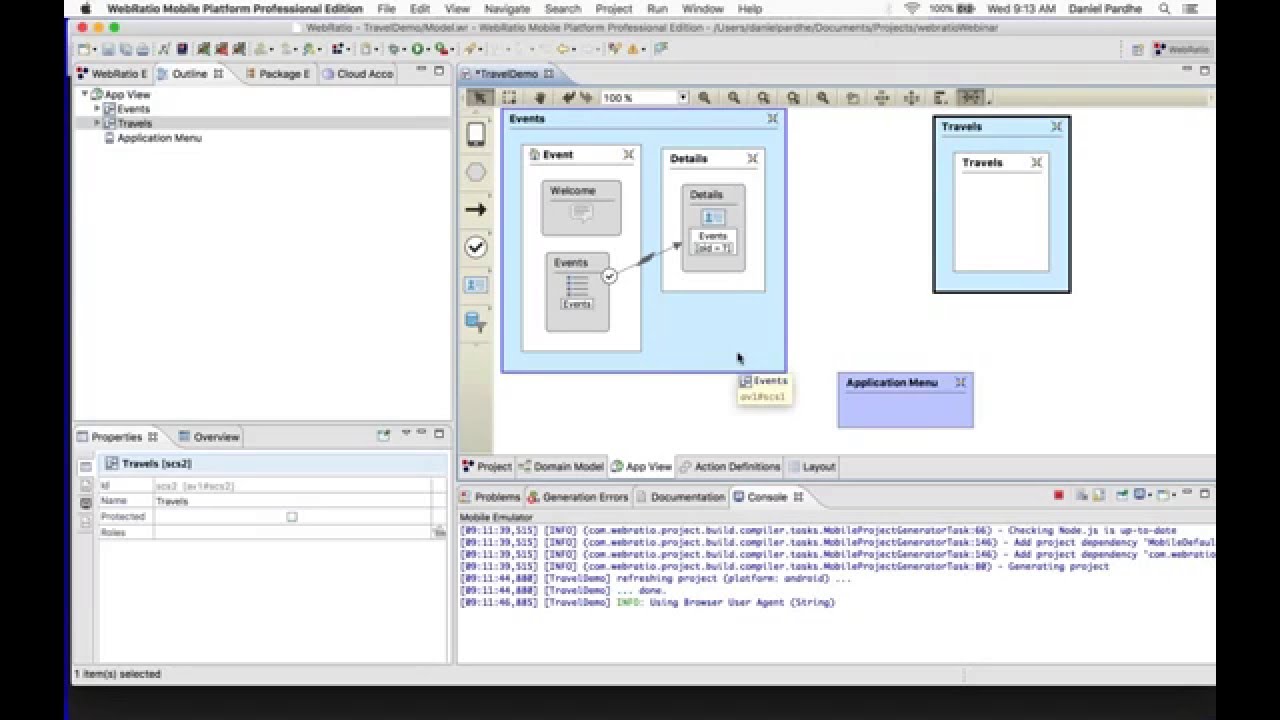This screenshot has width=1280, height=720.
Task: Activate the marquee selection tool
Action: [509, 98]
